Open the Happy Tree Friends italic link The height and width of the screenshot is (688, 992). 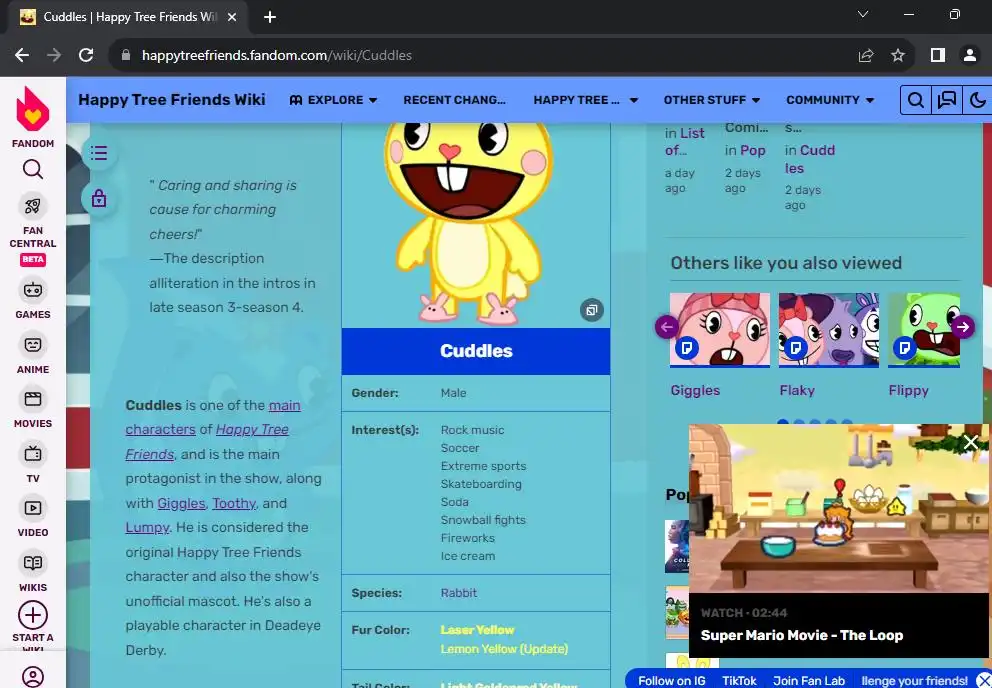pyautogui.click(x=207, y=442)
